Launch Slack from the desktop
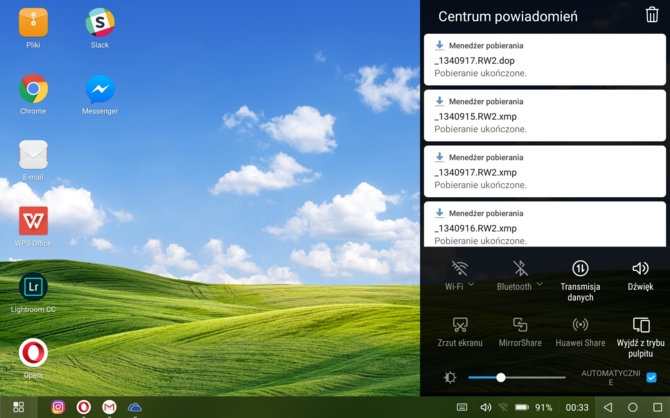Viewport: 670px width, 418px height. point(100,23)
